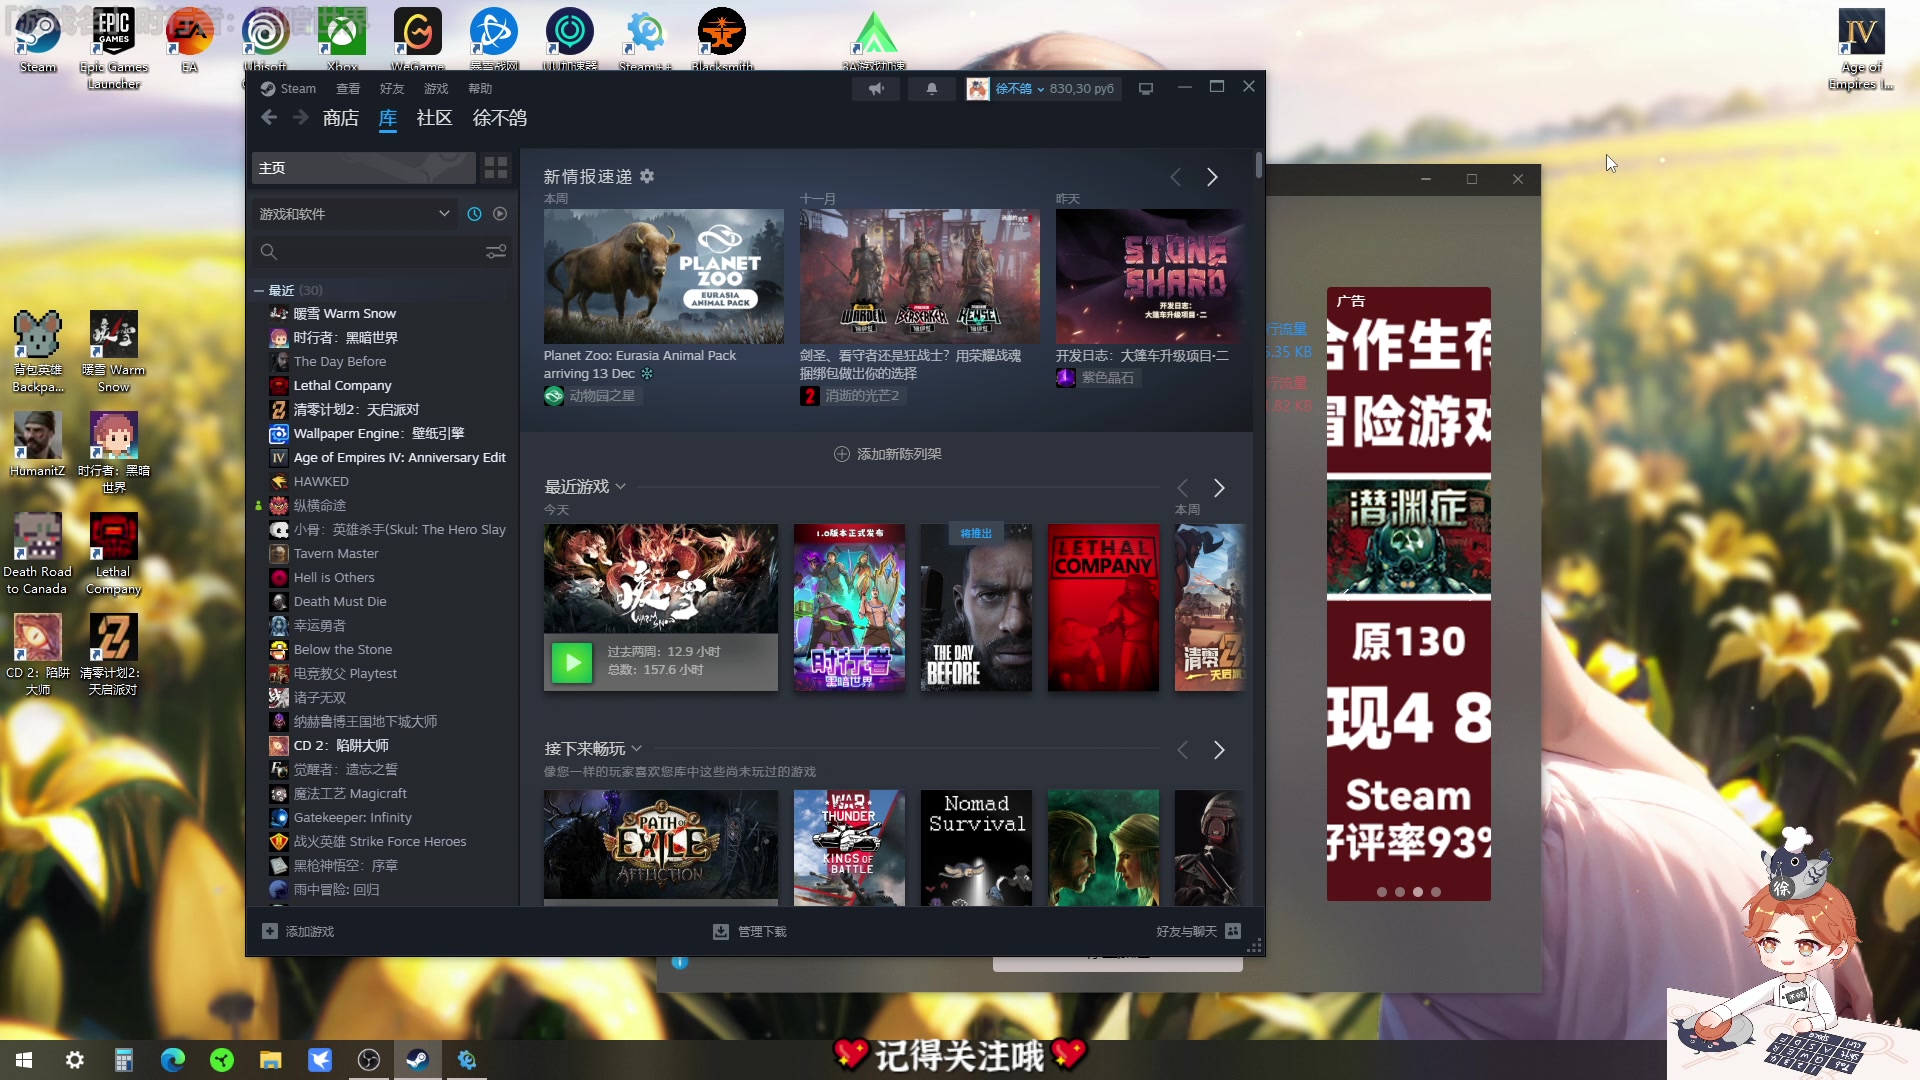1920x1080 pixels.
Task: Open the taskbar settings gear
Action: pos(74,1060)
